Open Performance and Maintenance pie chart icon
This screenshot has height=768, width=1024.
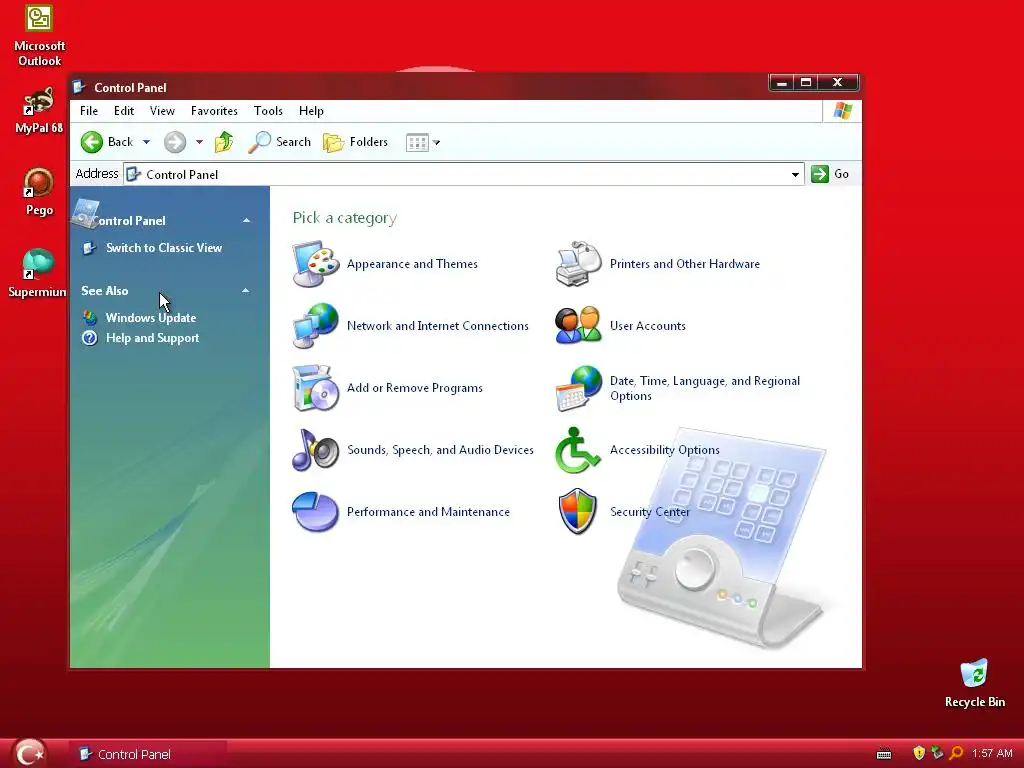(x=316, y=512)
